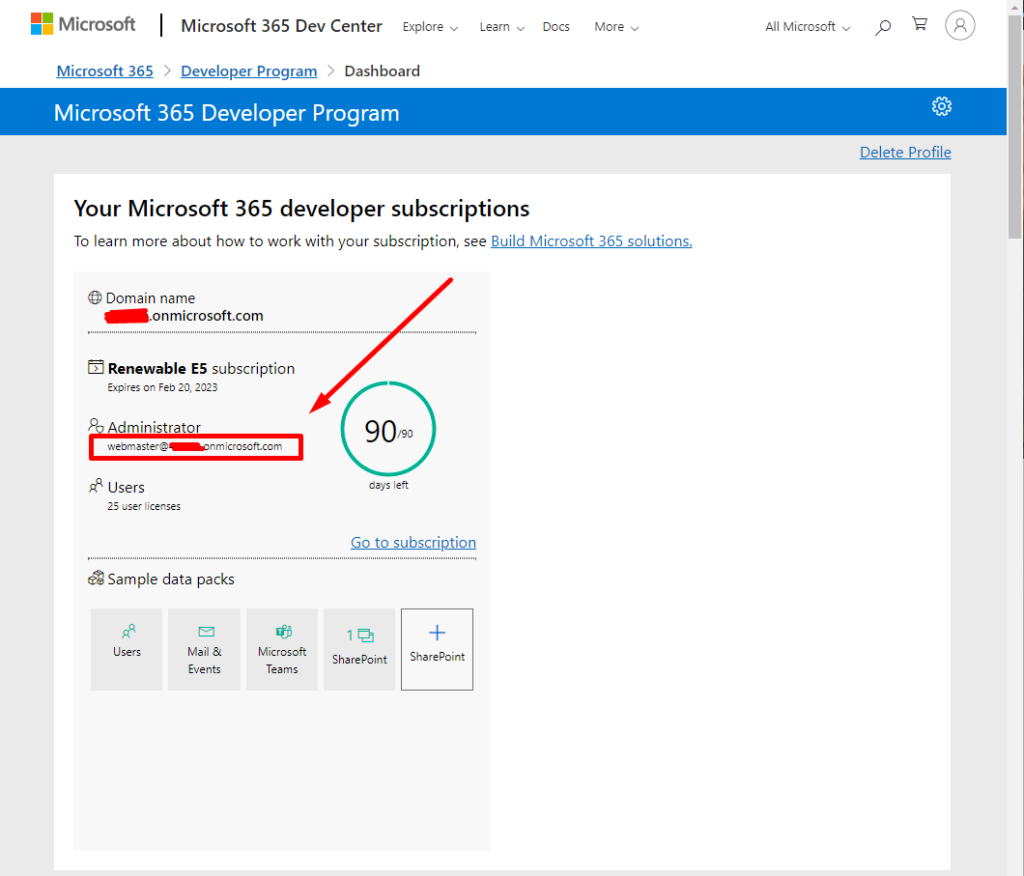The height and width of the screenshot is (876, 1024).
Task: Click the Dashboard breadcrumb text
Action: coord(382,71)
